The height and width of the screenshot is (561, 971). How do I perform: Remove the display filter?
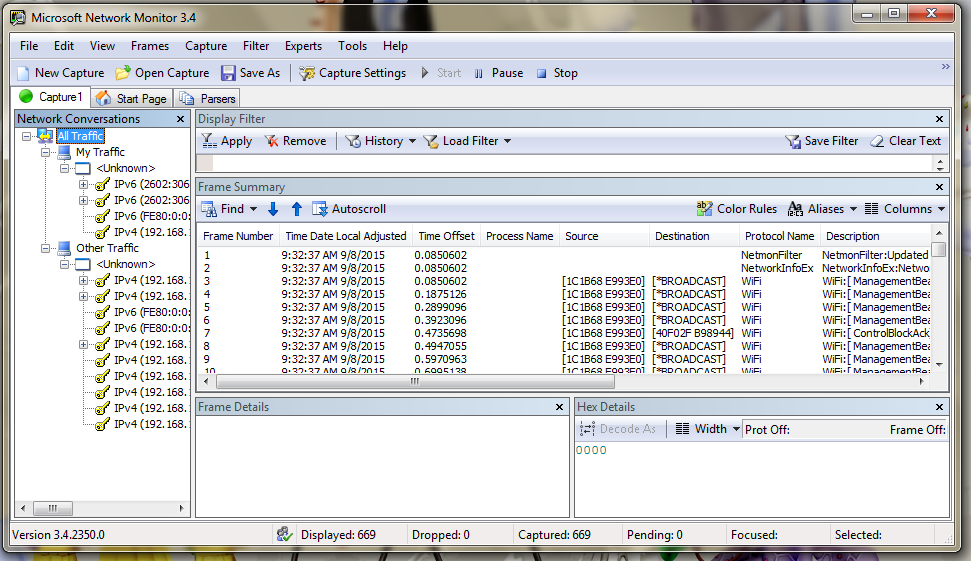[x=295, y=141]
